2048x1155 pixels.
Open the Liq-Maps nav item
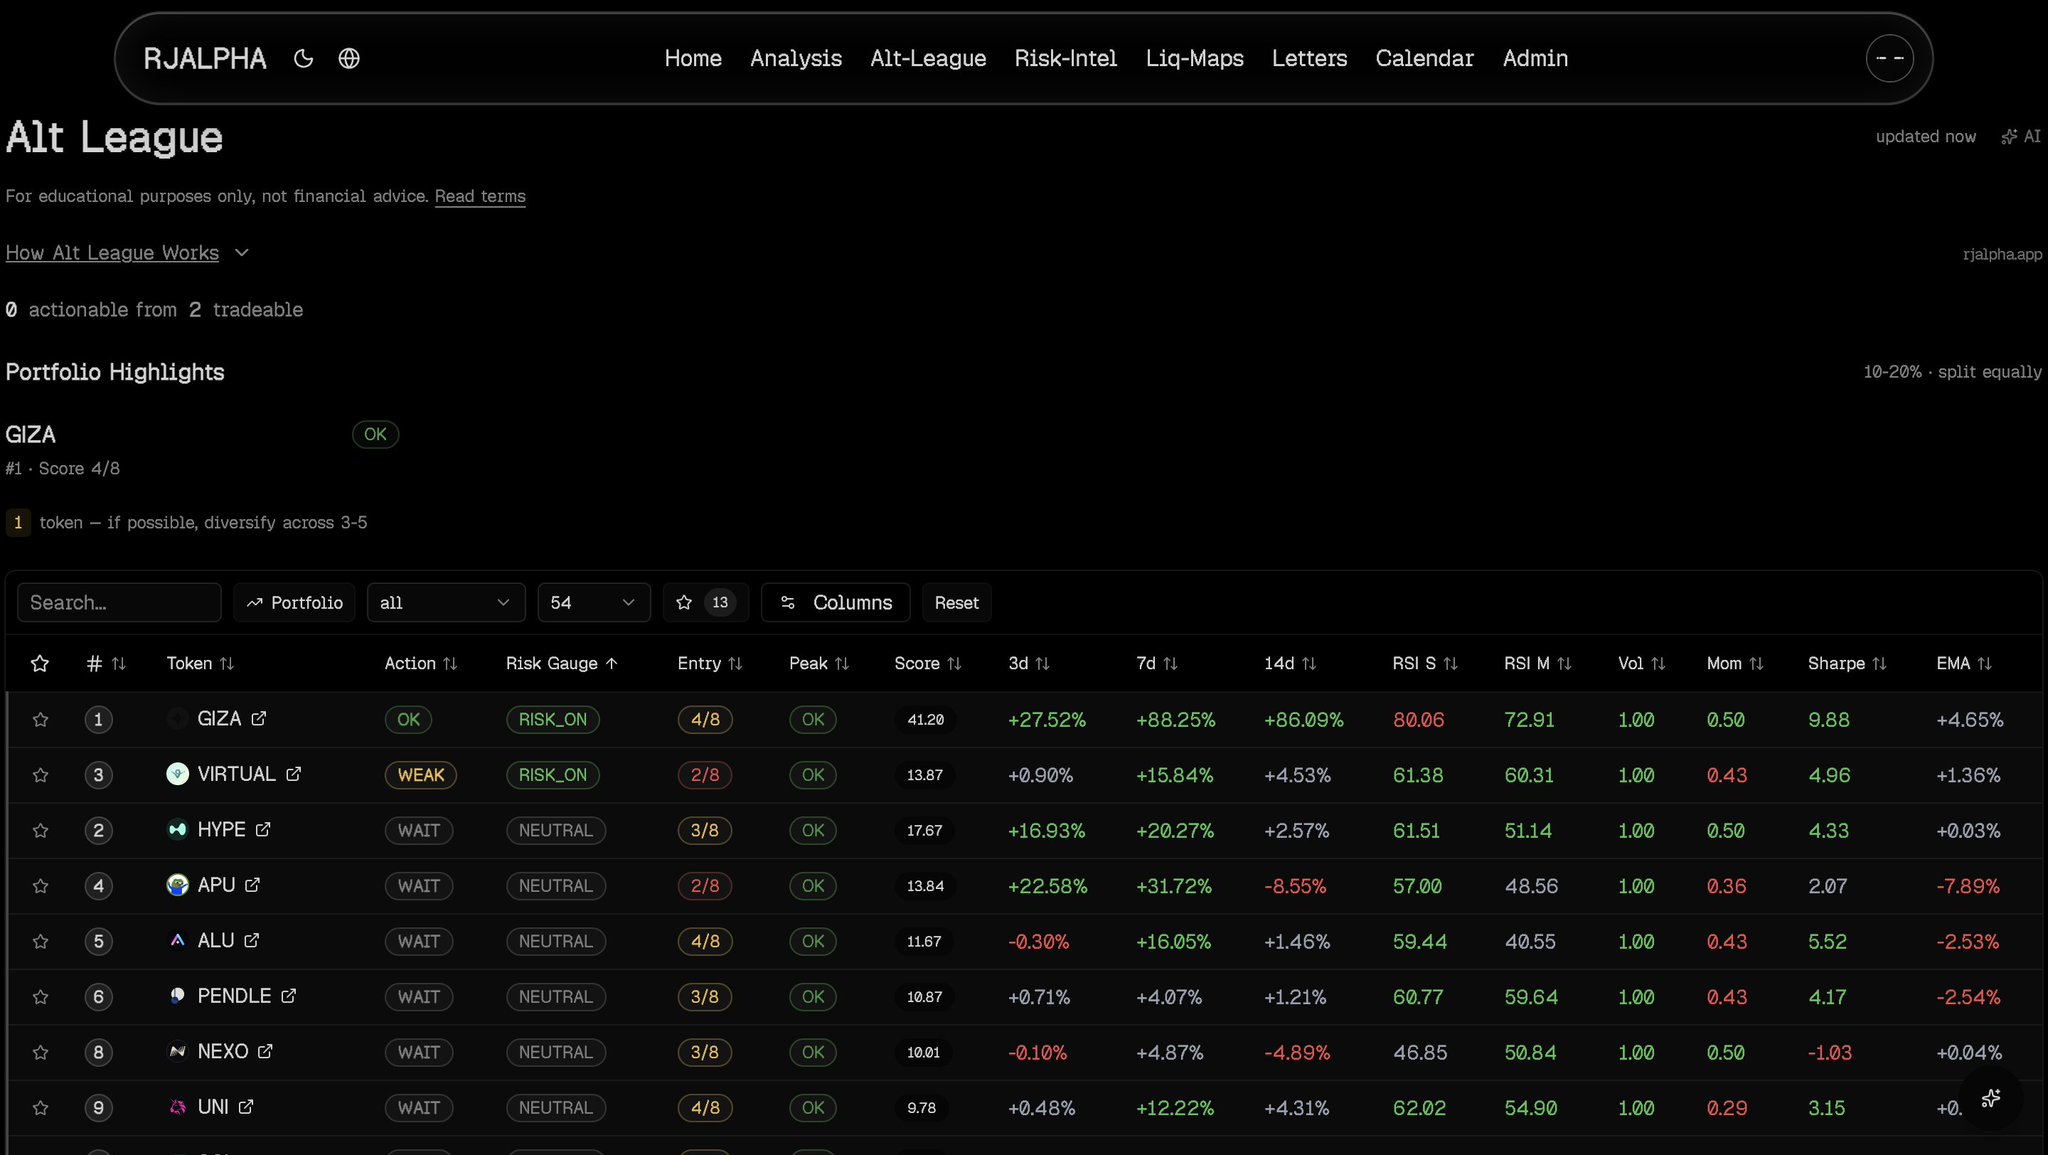(1194, 59)
